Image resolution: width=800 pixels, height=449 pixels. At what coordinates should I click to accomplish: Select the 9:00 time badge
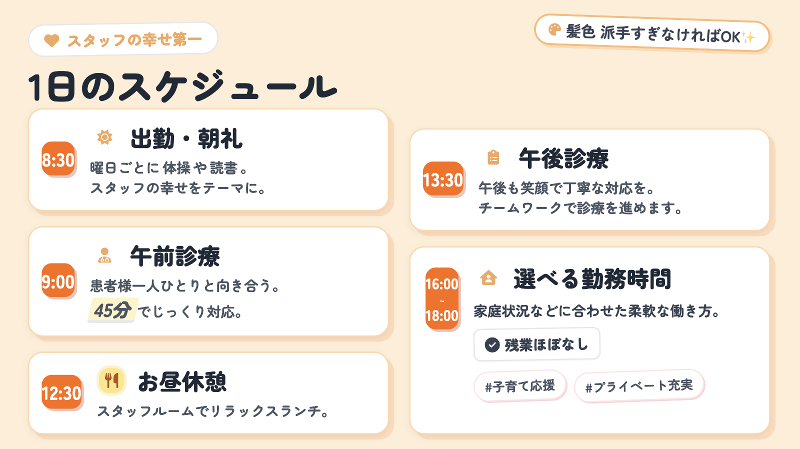pyautogui.click(x=58, y=282)
